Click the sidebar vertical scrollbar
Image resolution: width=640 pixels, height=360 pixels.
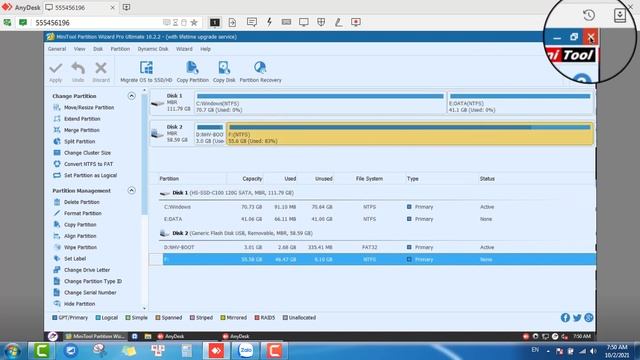point(144,155)
